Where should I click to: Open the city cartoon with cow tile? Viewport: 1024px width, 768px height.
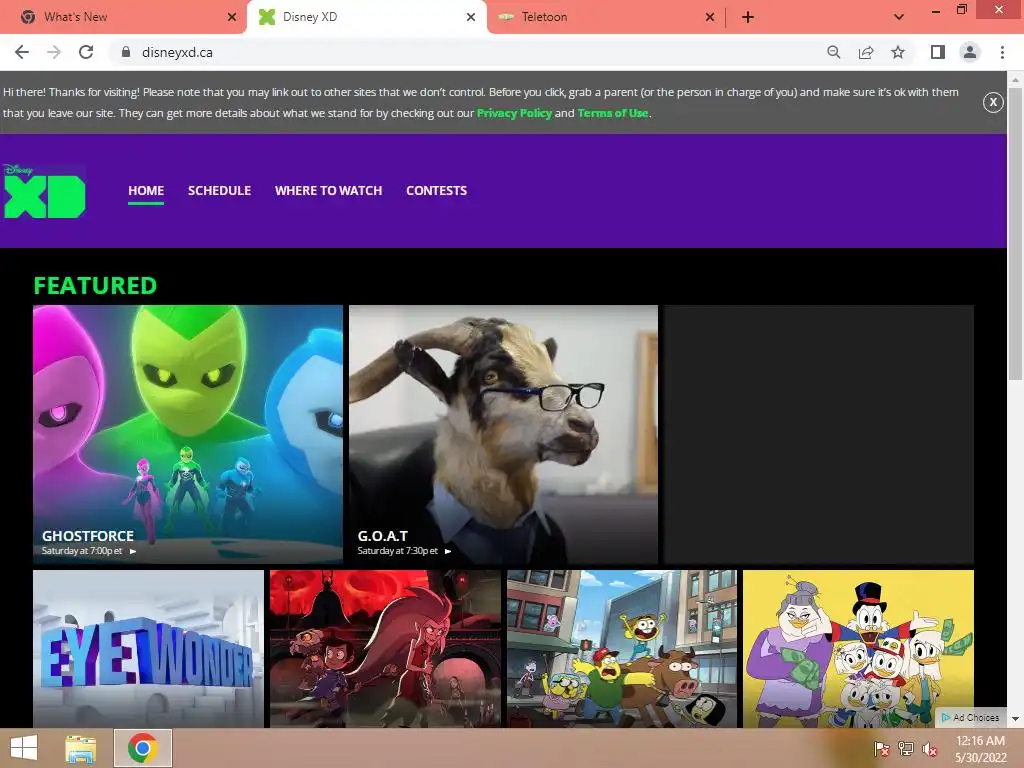[622, 648]
